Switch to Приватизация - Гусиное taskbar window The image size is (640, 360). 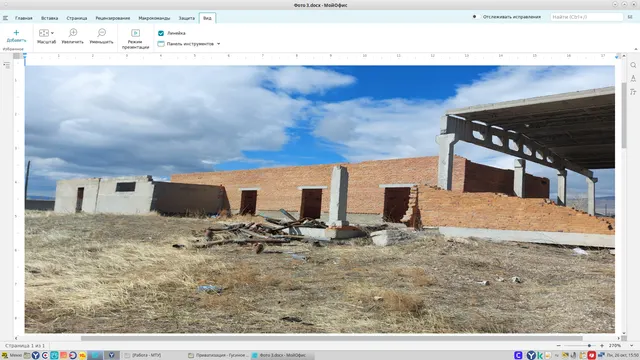[218, 355]
